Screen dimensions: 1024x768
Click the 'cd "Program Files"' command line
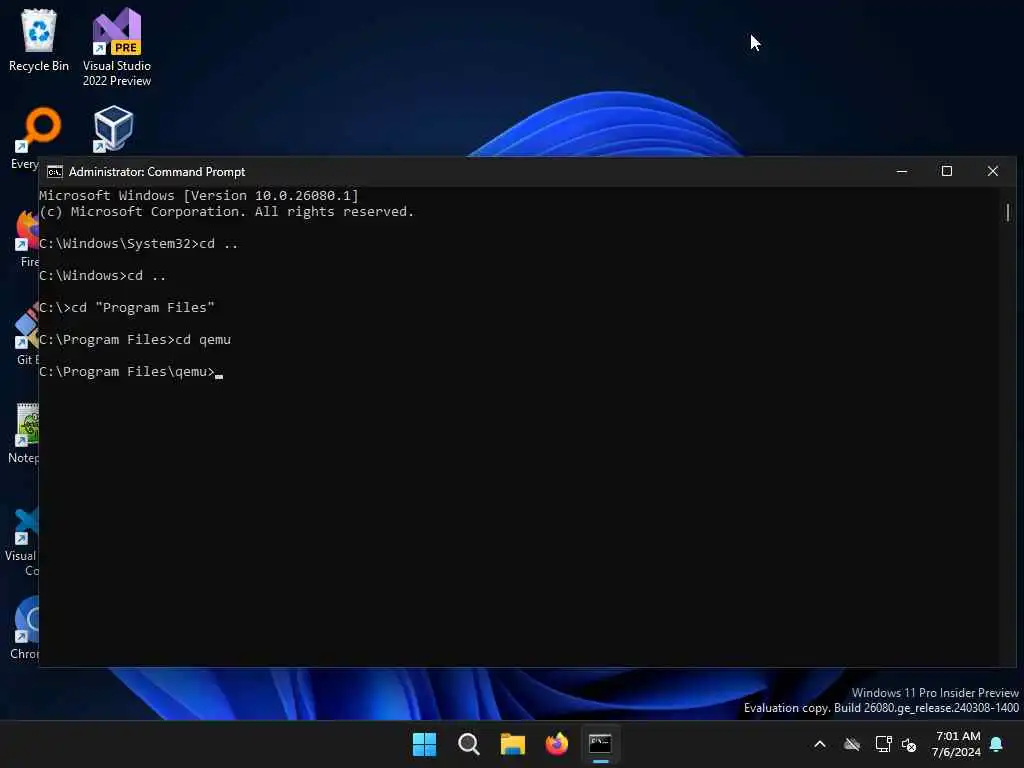(x=127, y=308)
